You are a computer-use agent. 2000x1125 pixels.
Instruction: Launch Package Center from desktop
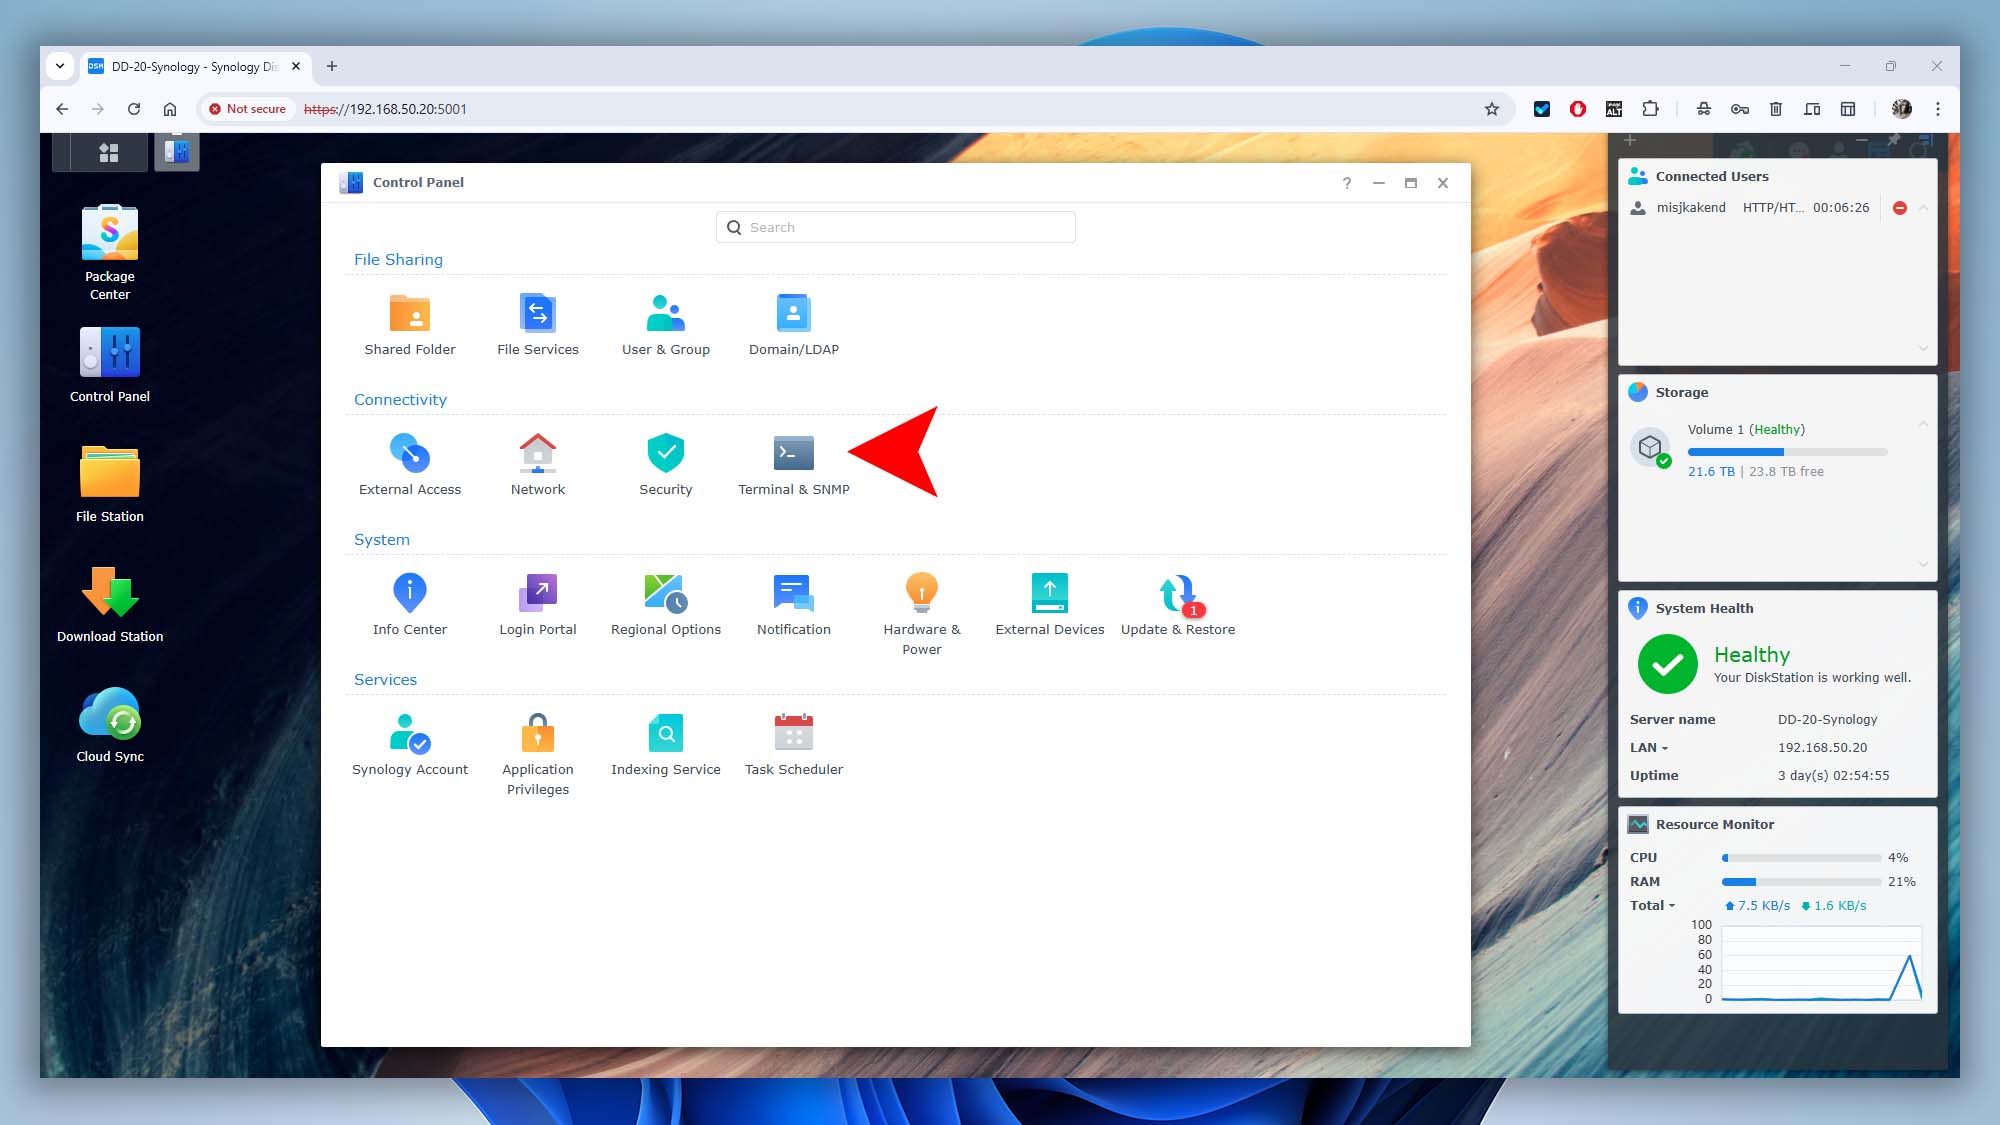110,253
